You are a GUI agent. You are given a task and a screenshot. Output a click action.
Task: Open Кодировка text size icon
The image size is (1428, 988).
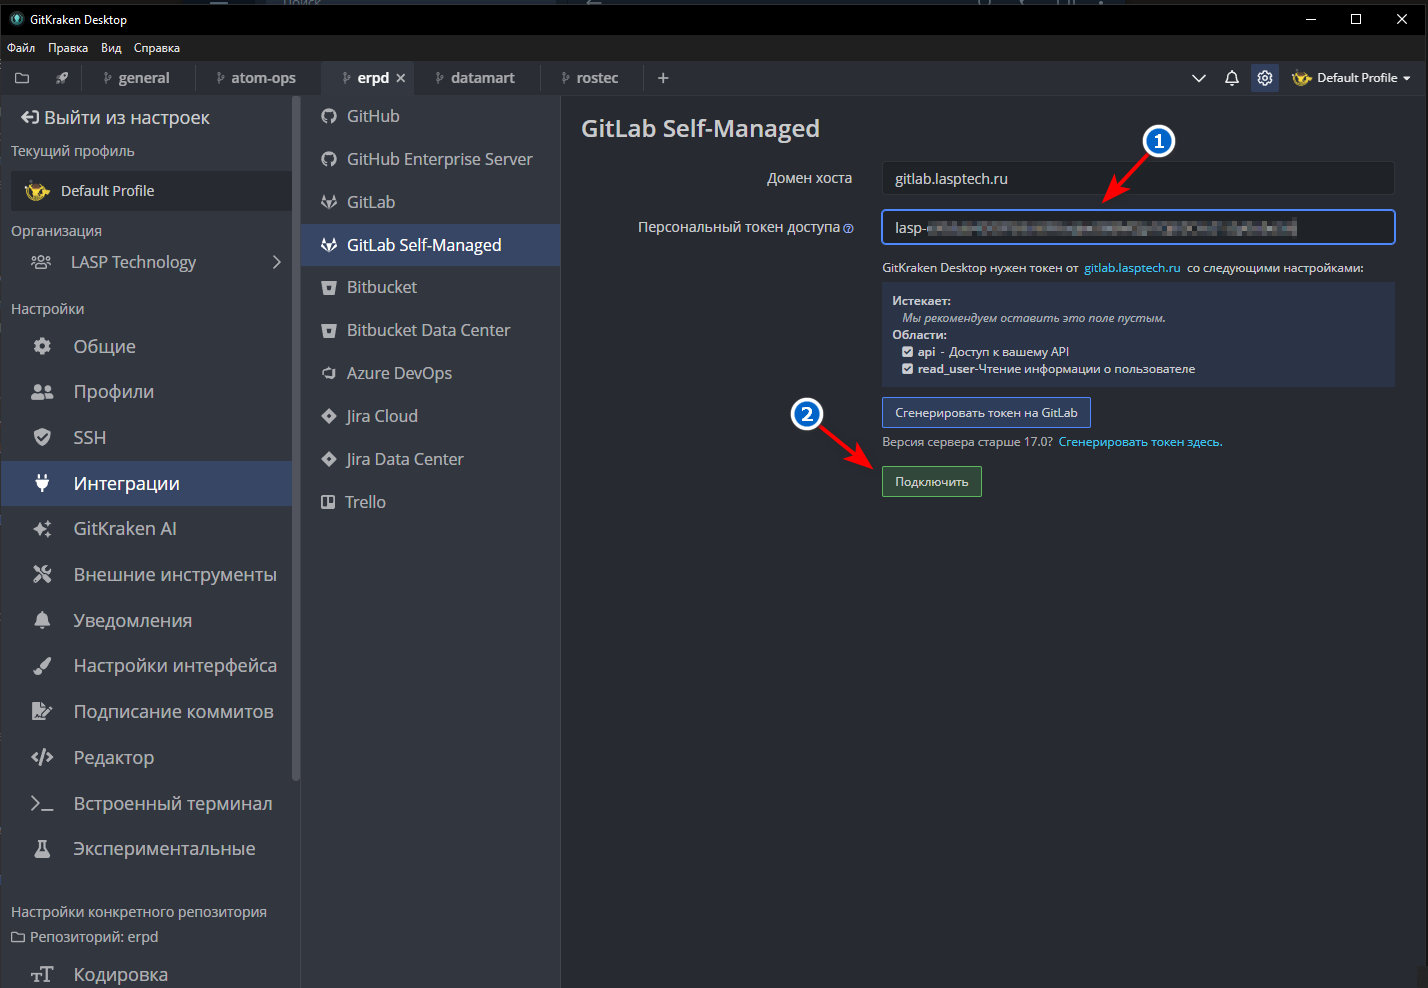[42, 975]
